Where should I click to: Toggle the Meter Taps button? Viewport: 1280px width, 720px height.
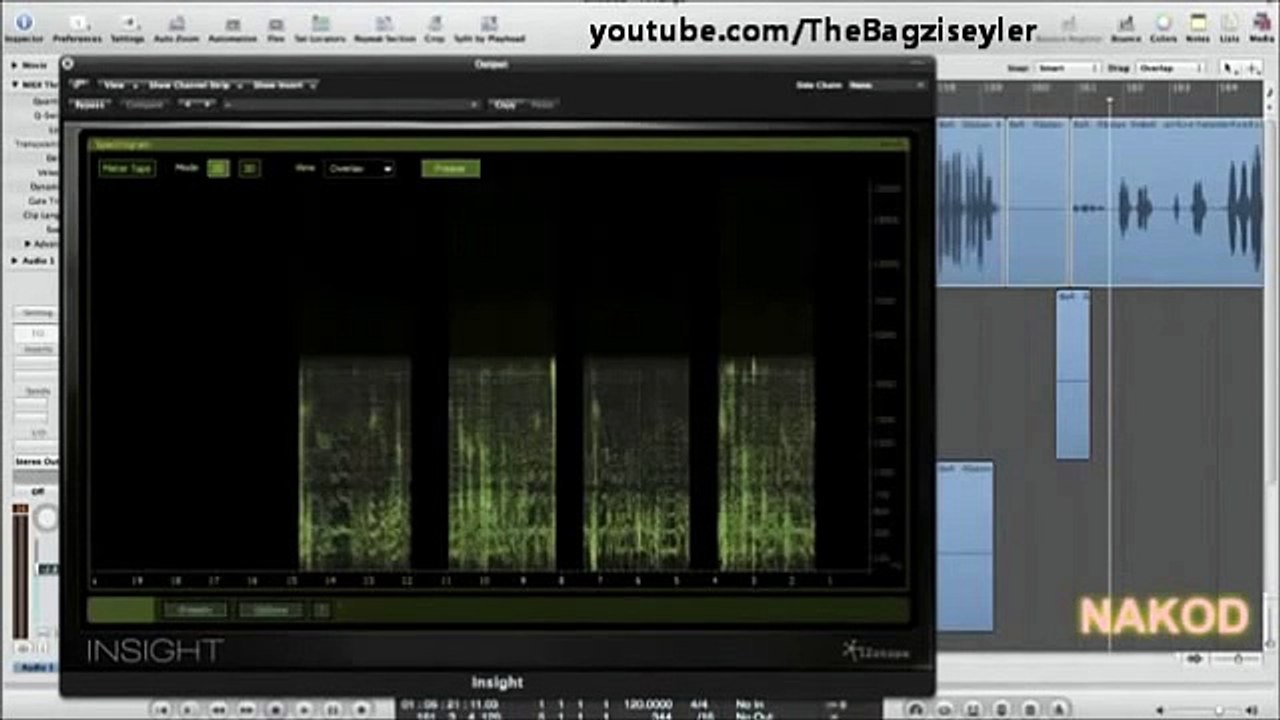click(127, 168)
